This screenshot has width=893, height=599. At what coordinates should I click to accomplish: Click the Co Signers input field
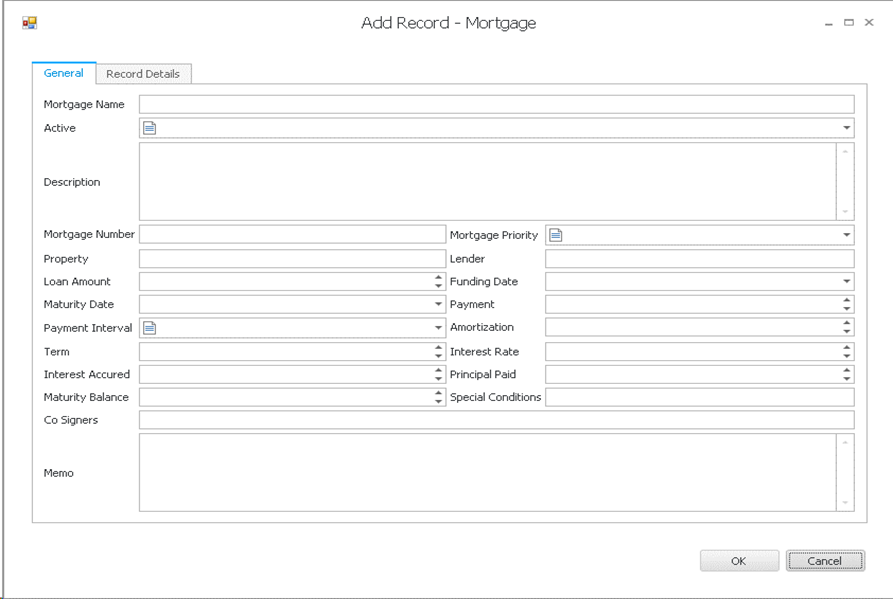click(495, 420)
